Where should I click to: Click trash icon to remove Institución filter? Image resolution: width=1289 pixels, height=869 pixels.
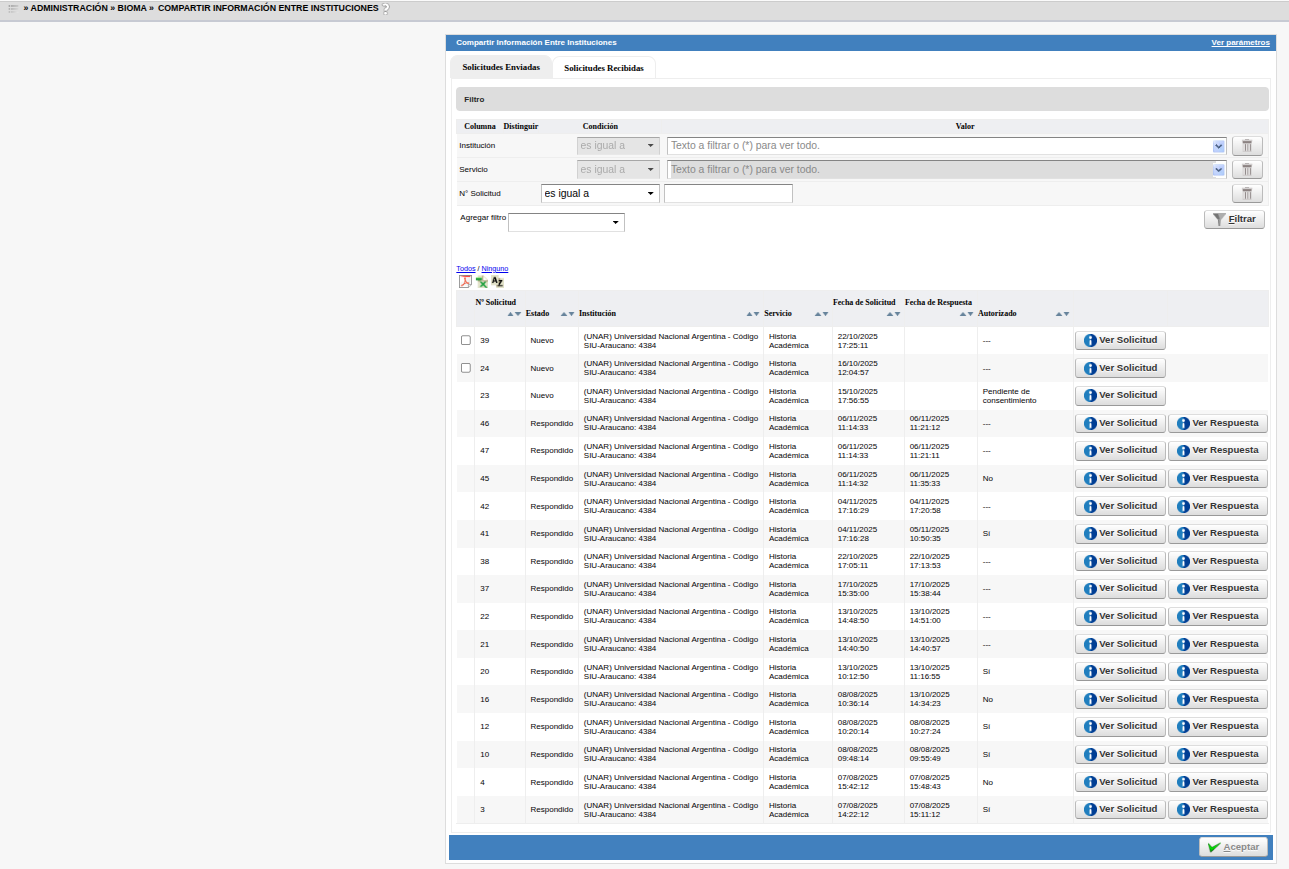pyautogui.click(x=1247, y=146)
